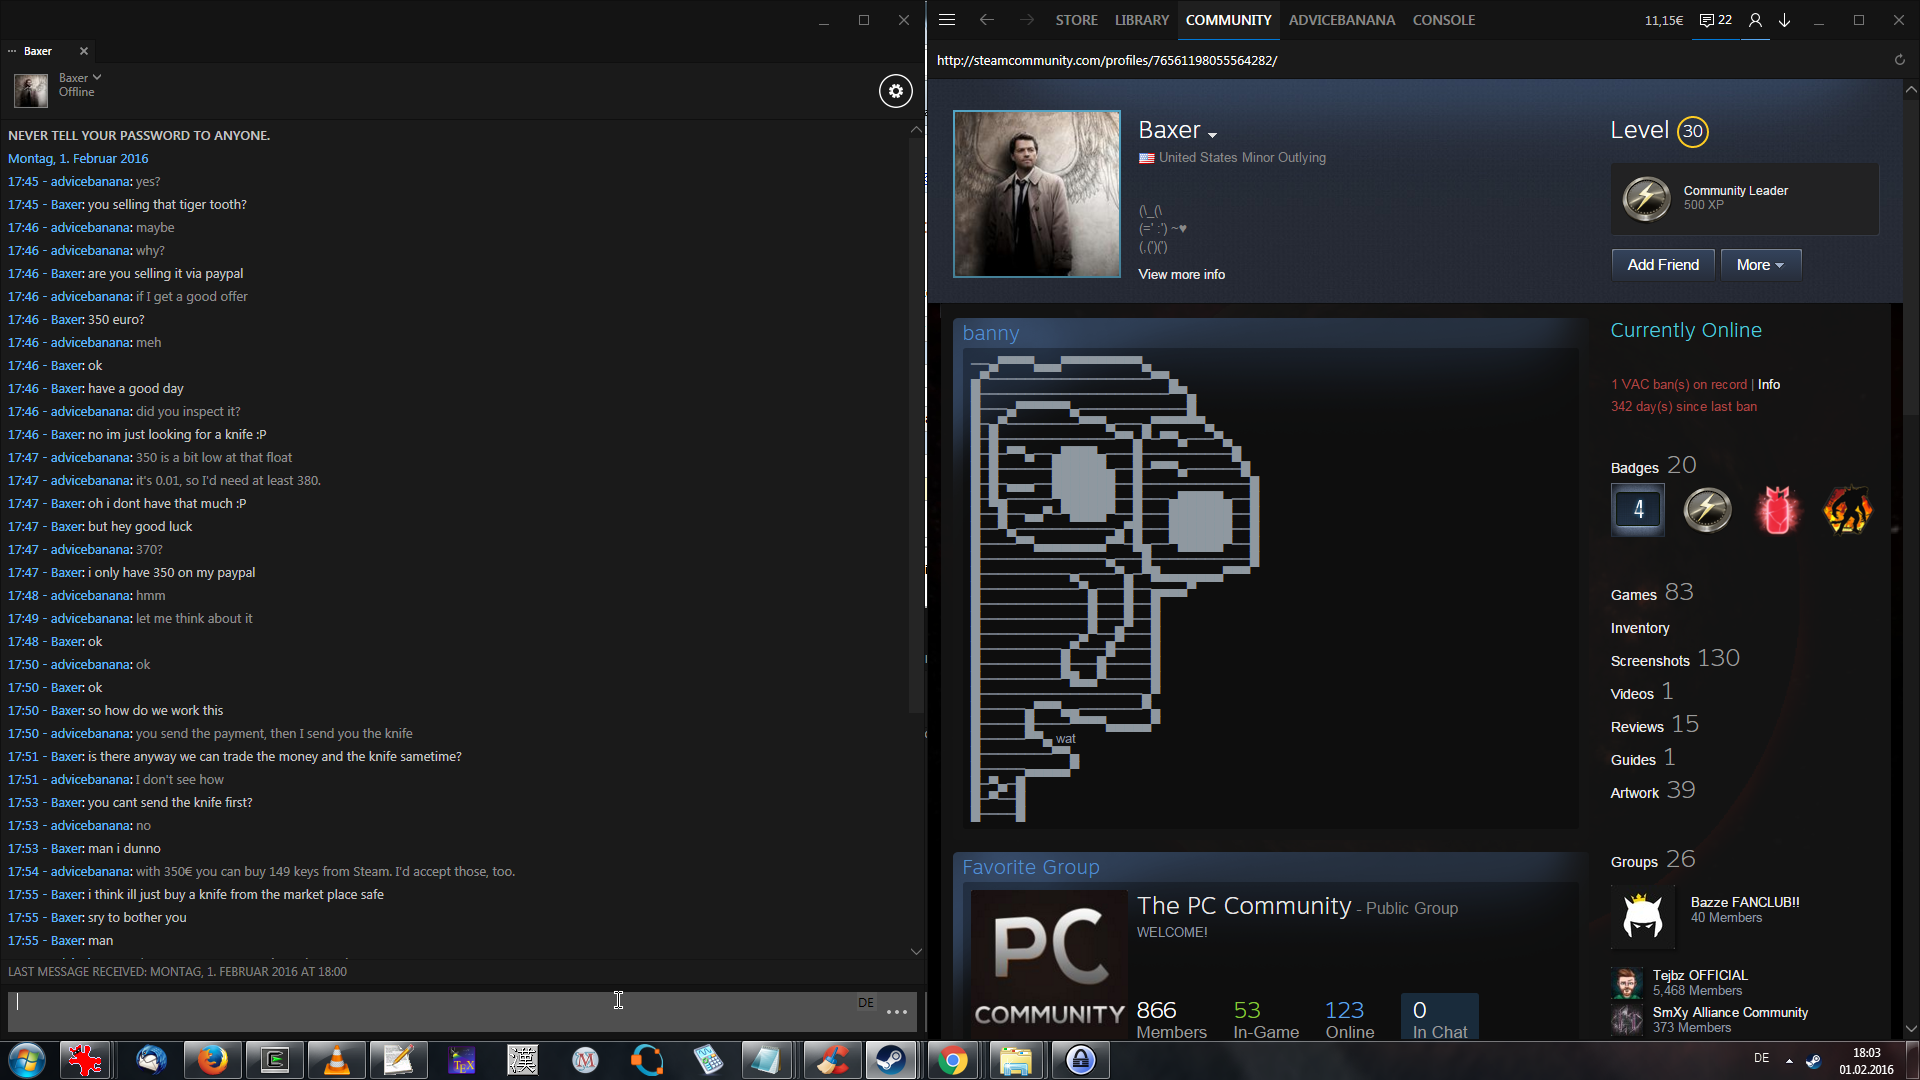Open Firefox from the taskbar

(212, 1060)
